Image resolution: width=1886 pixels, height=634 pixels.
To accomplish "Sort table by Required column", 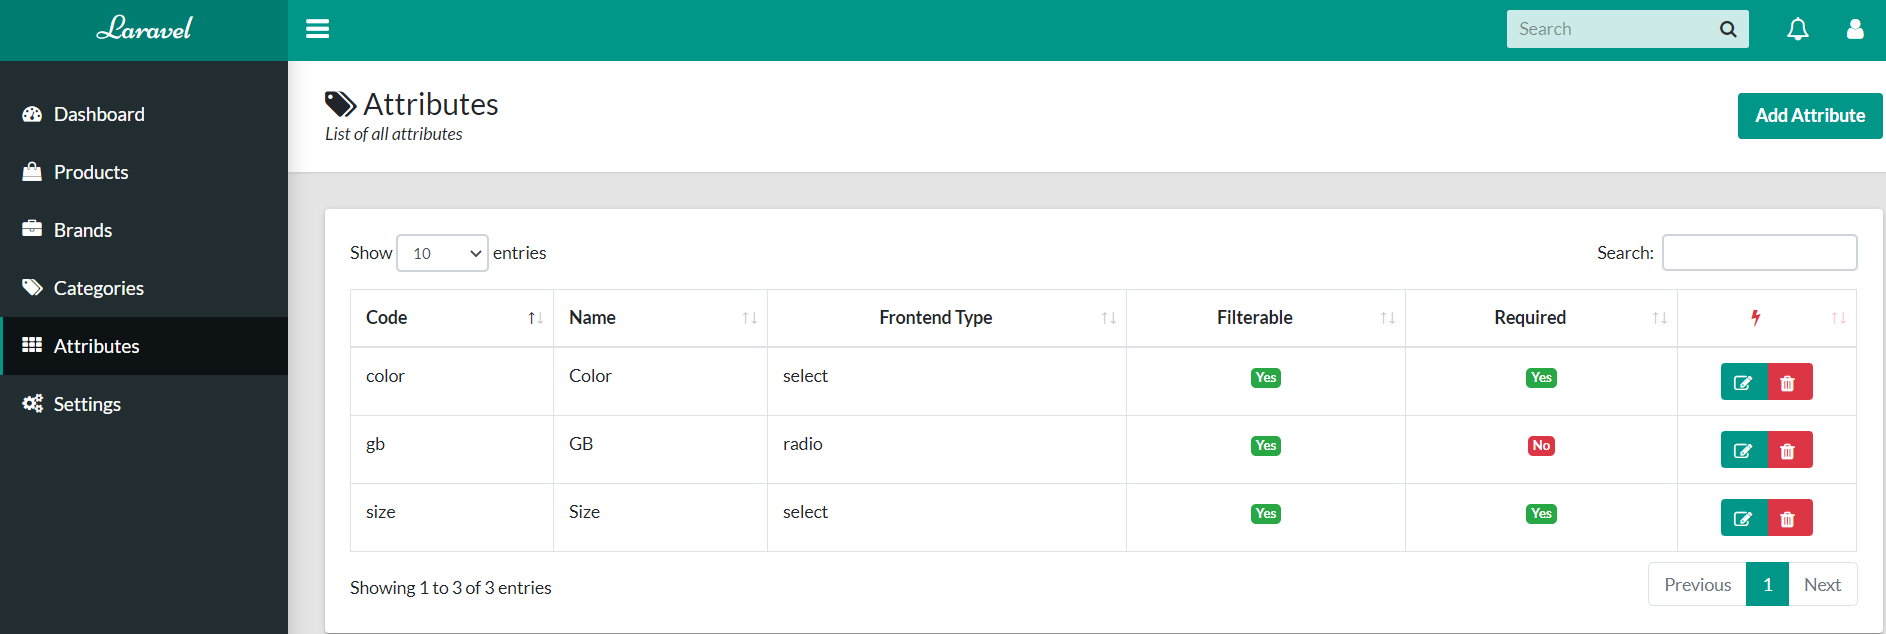I will point(1541,318).
